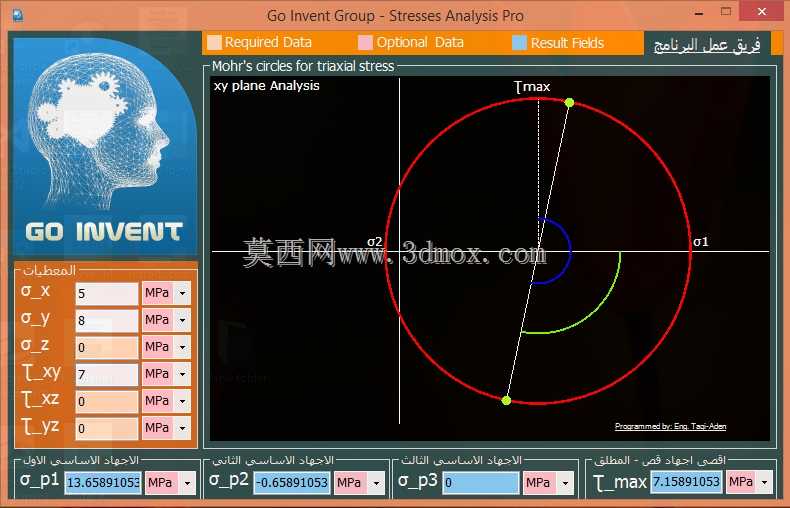Click the σ_y input field
Screen dimensions: 790x508
click(107, 321)
